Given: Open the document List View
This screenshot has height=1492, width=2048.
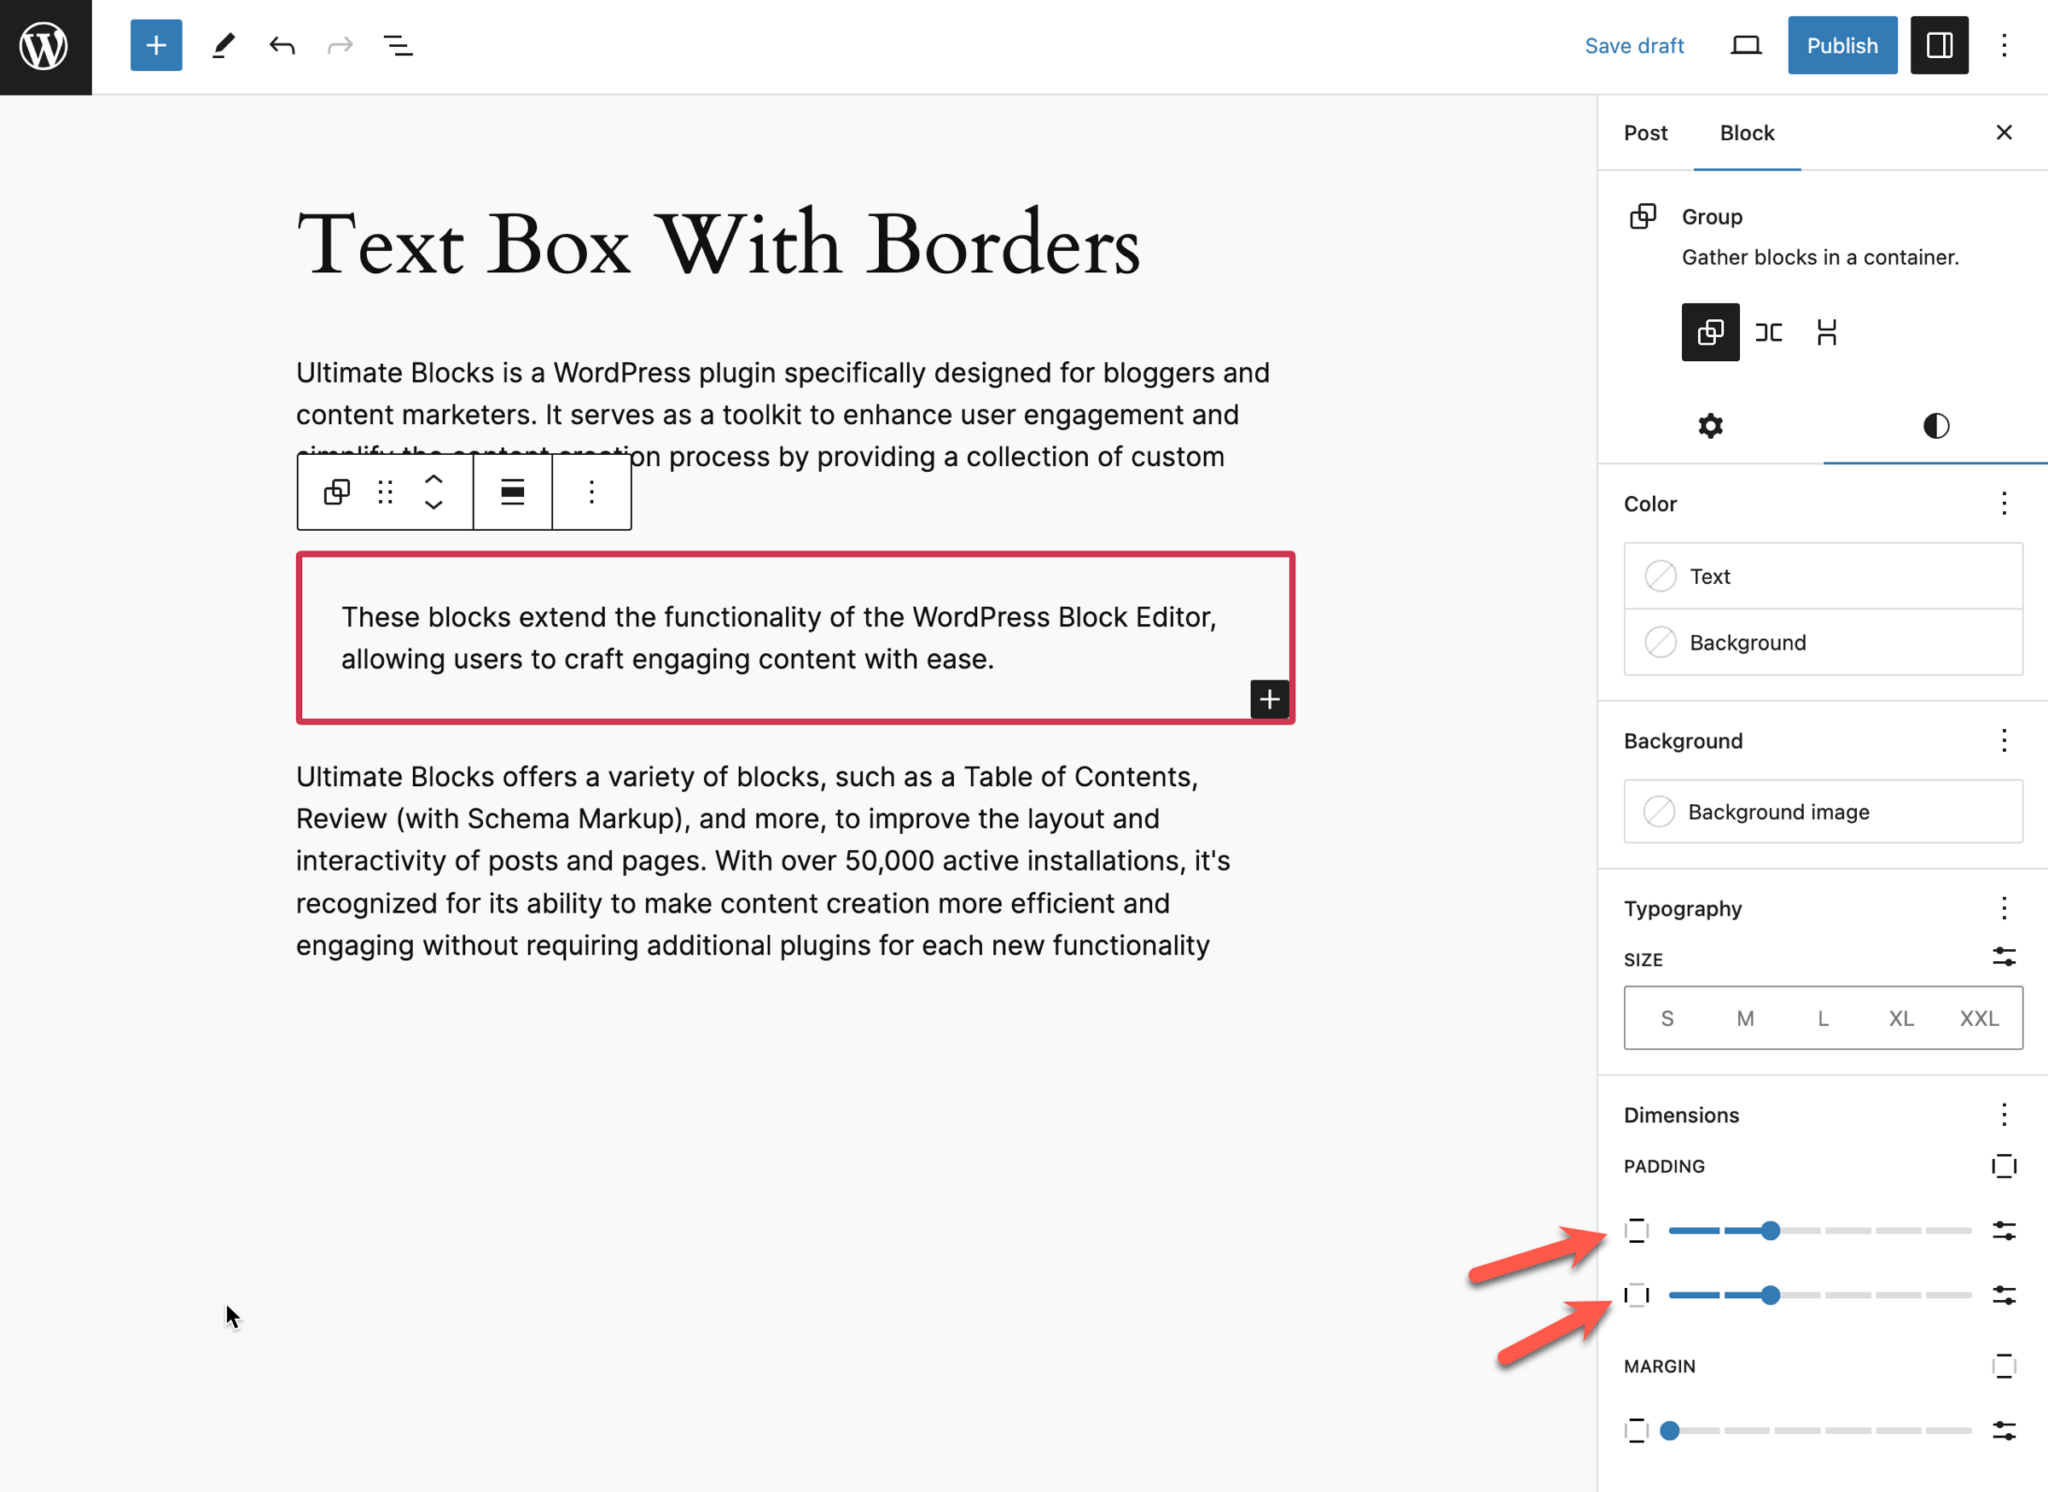Looking at the screenshot, I should (x=397, y=45).
